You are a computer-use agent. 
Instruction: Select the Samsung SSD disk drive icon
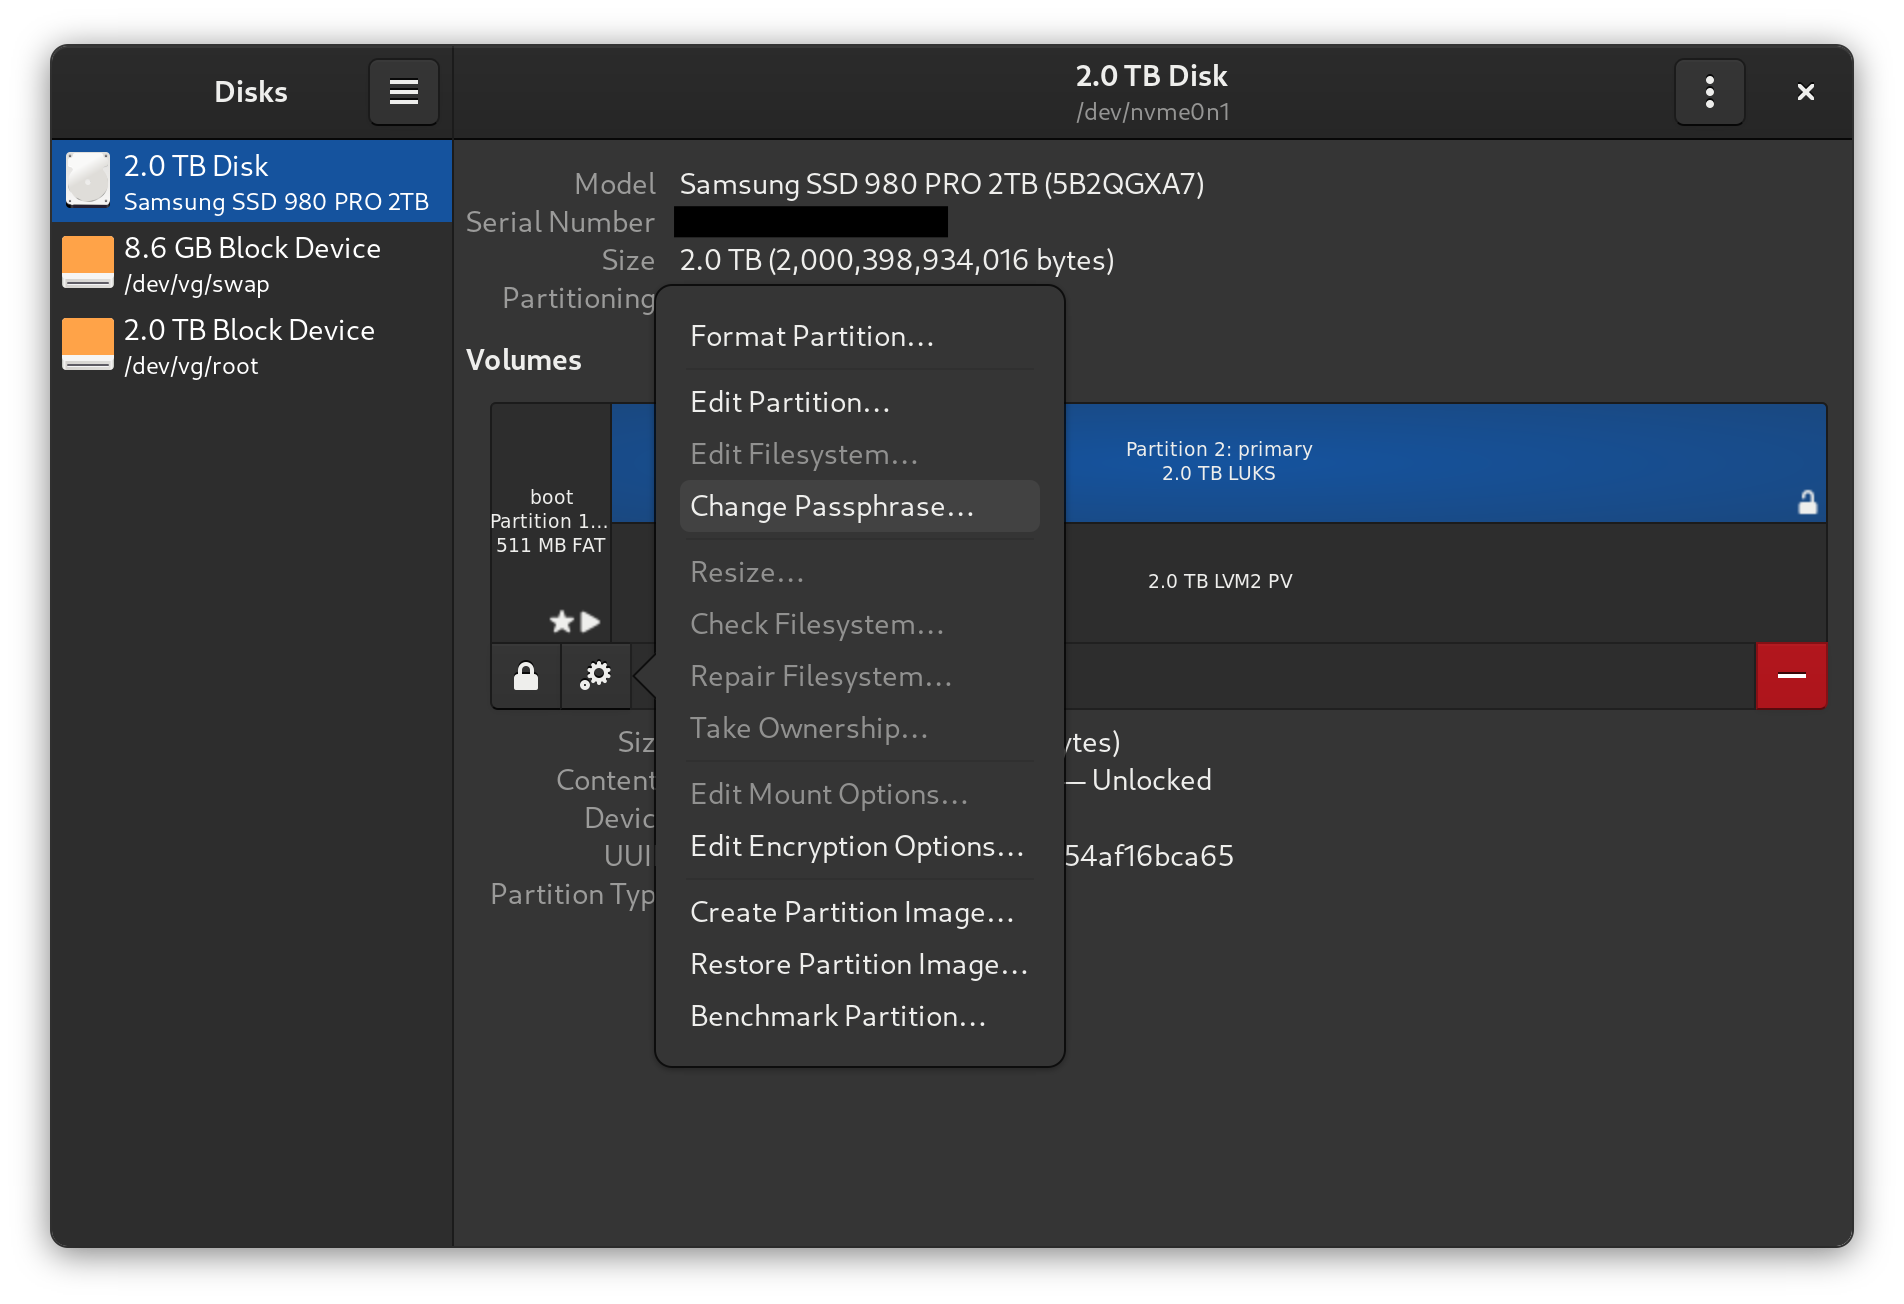tap(88, 181)
